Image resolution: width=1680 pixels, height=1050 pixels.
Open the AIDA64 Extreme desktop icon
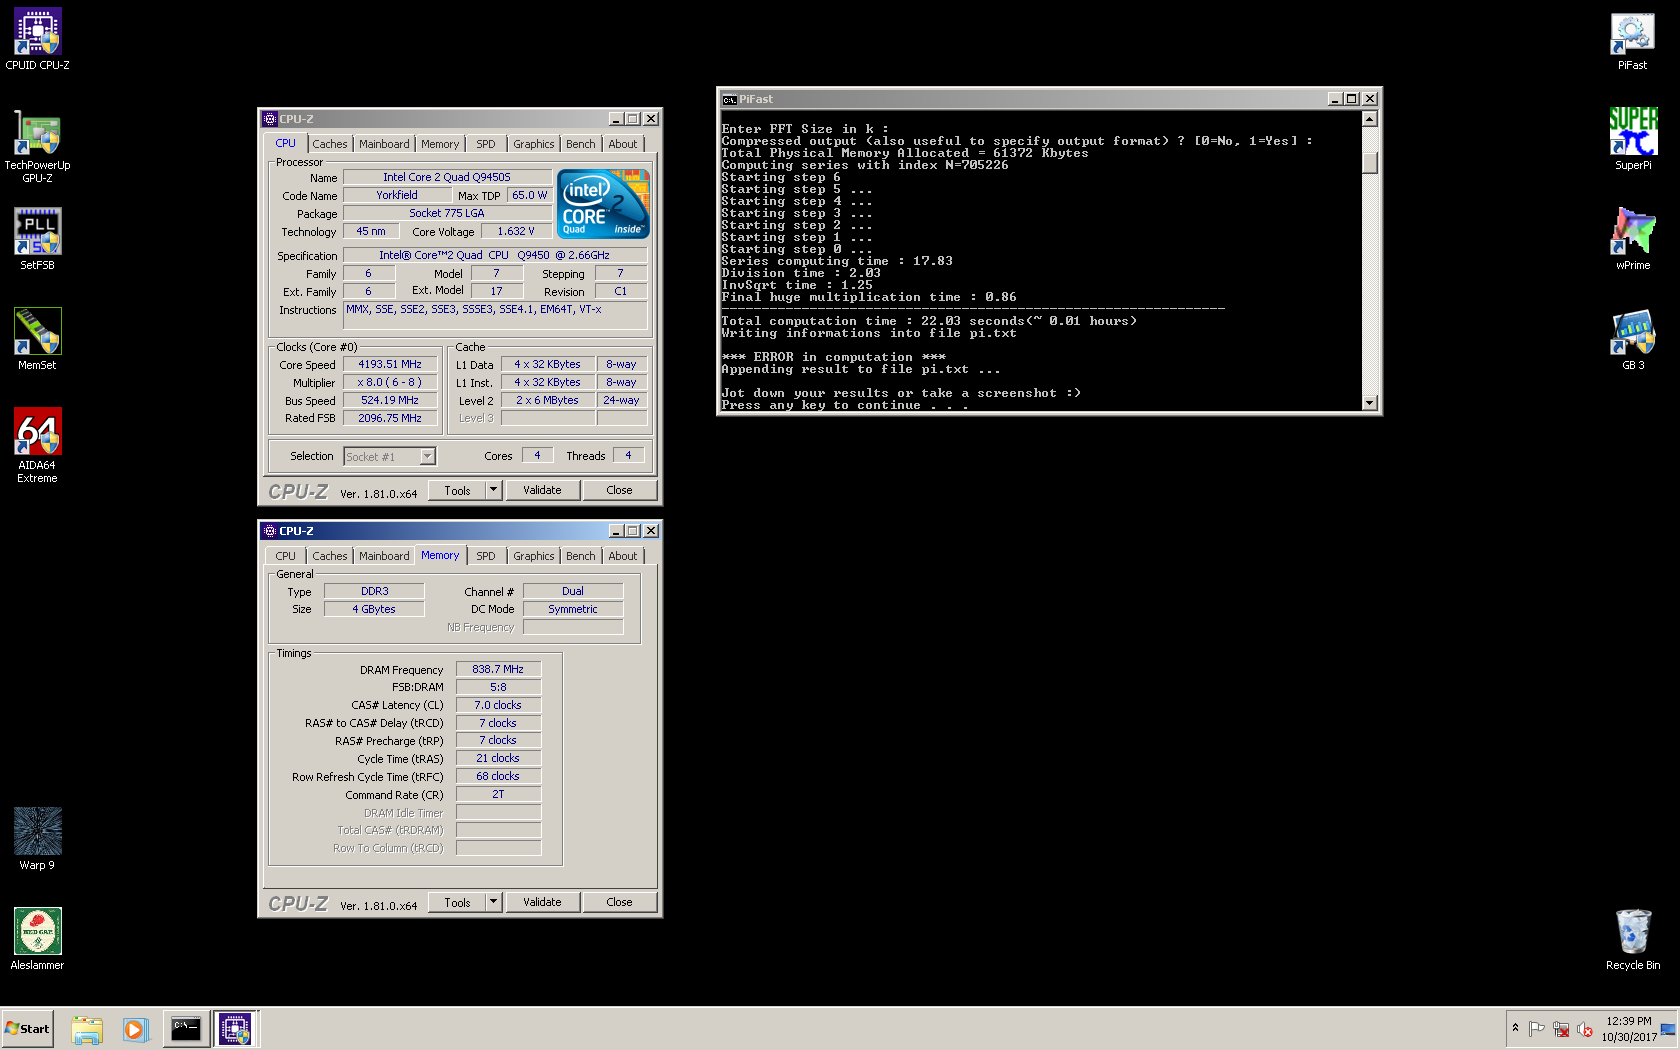coord(37,446)
